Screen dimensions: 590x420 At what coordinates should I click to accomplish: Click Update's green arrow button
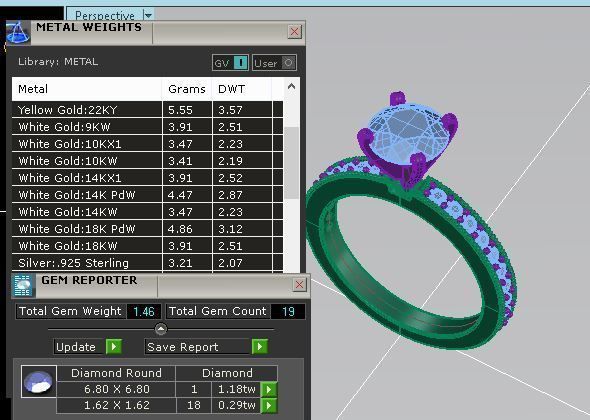point(114,346)
